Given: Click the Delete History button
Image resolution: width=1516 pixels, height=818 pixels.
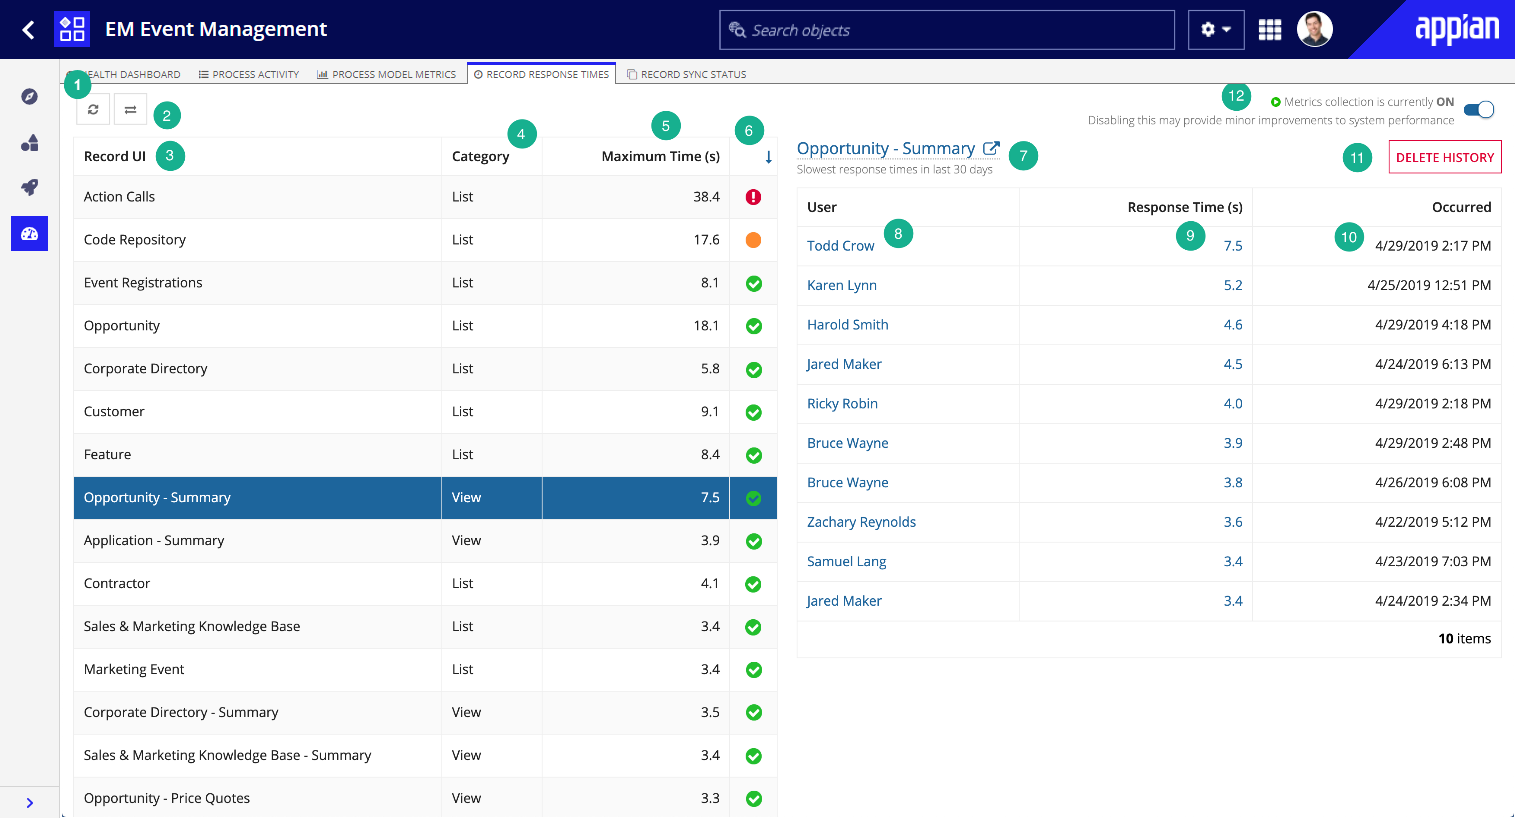Looking at the screenshot, I should pos(1445,157).
